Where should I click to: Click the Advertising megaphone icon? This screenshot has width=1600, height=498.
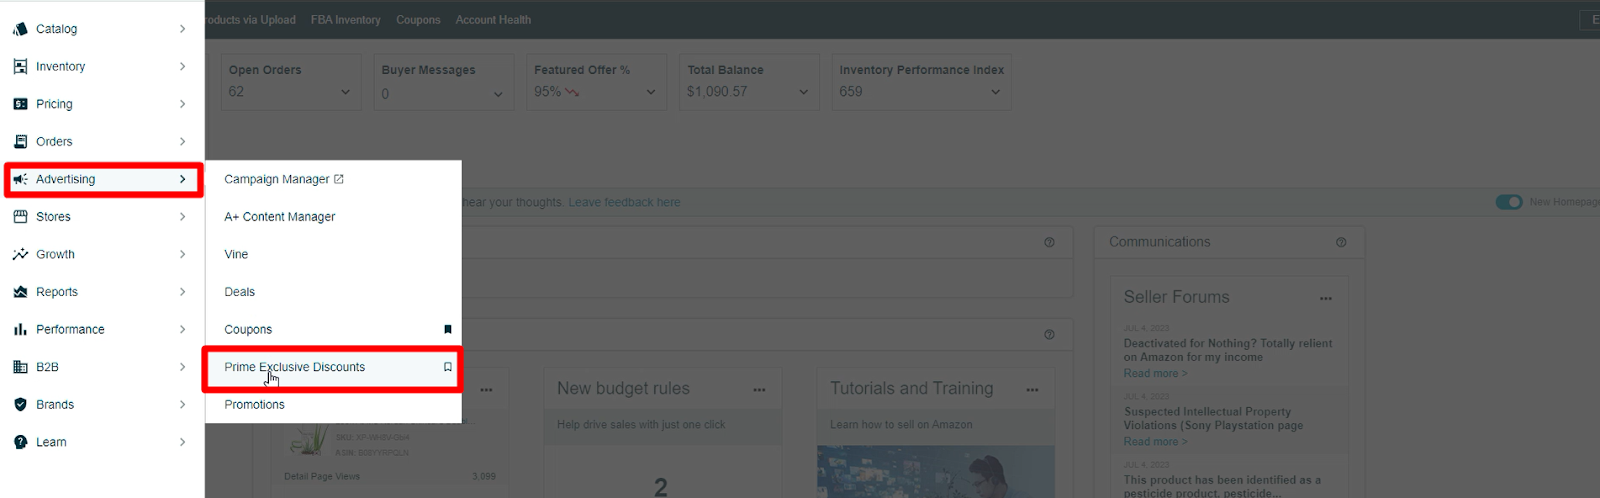pos(20,179)
